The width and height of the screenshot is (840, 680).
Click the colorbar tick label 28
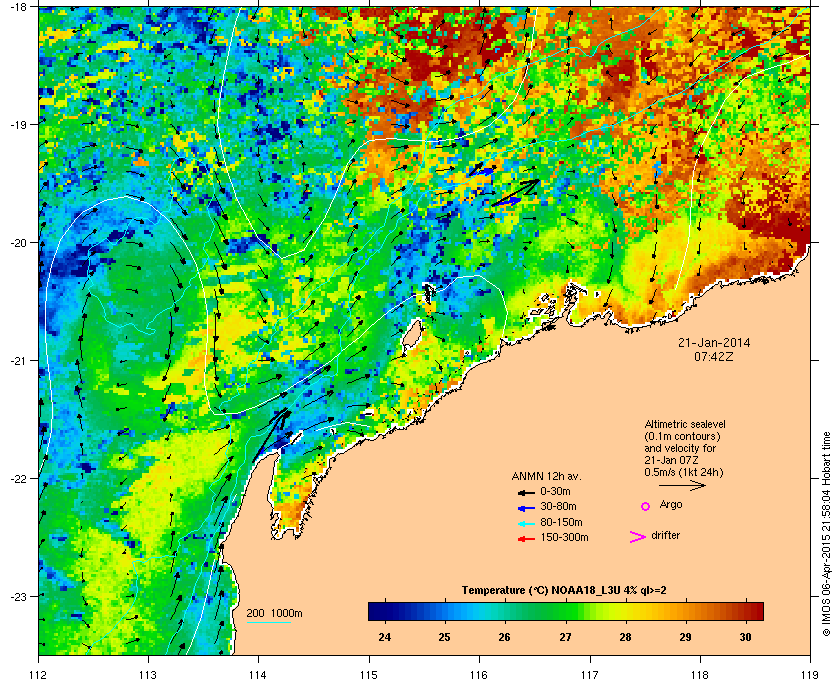coord(625,637)
